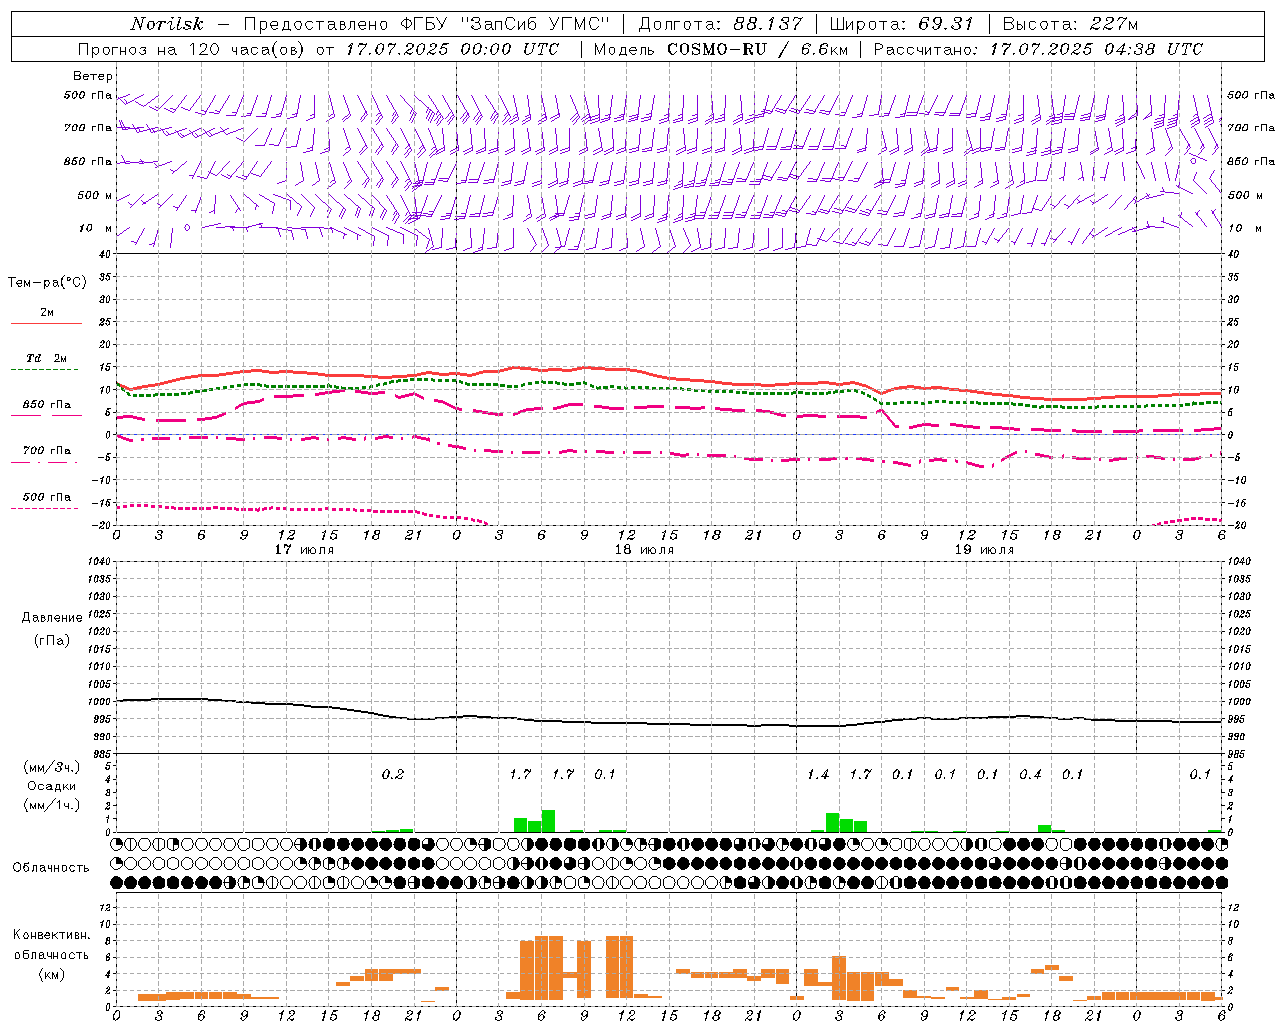The width and height of the screenshot is (1280, 1024).
Task: Click the 'Предоставлено ФГБУ "ЗапСиб УГМС"' provider text
Action: [x=427, y=24]
